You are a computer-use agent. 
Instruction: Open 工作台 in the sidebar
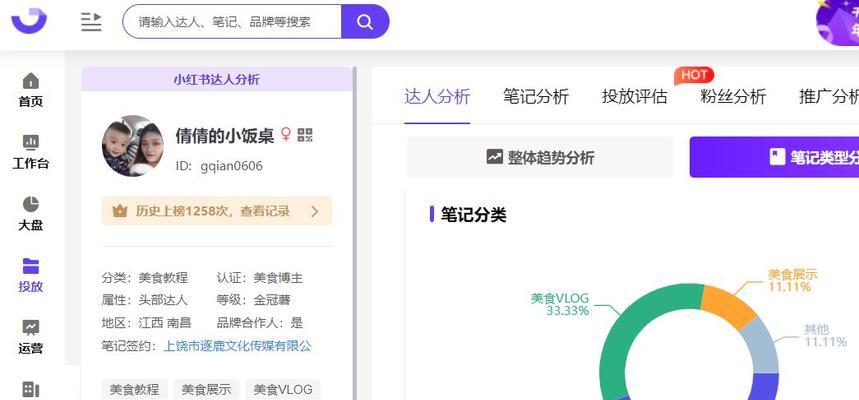[31, 152]
